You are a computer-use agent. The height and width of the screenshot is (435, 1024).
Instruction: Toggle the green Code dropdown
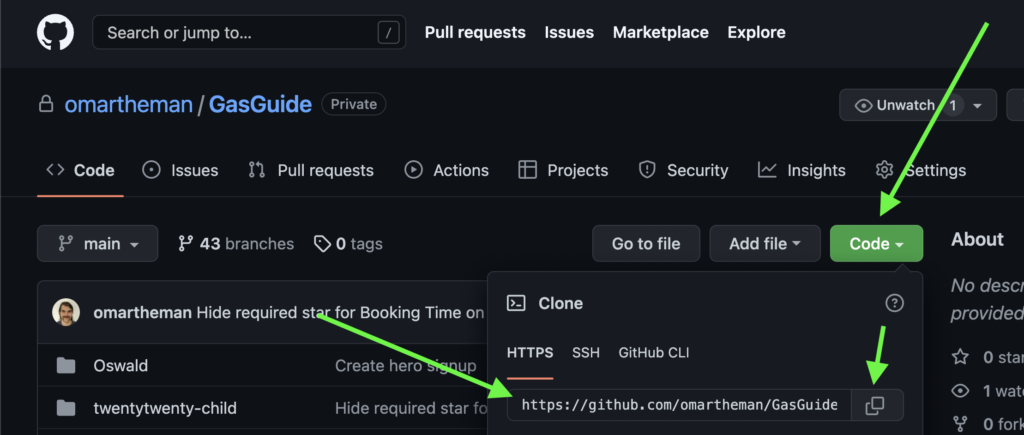click(x=876, y=244)
